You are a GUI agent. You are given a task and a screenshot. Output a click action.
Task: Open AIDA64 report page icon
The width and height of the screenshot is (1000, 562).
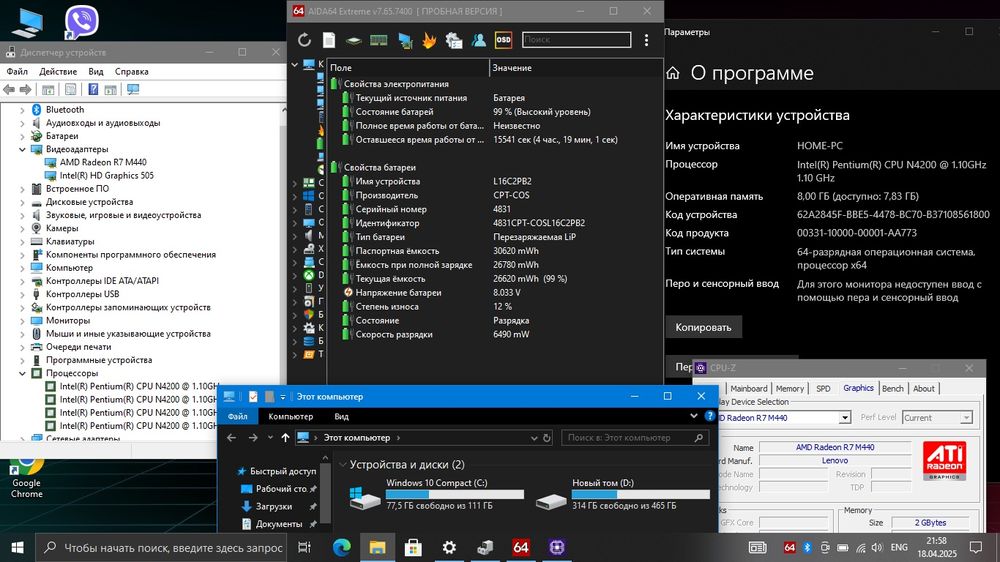[x=329, y=40]
